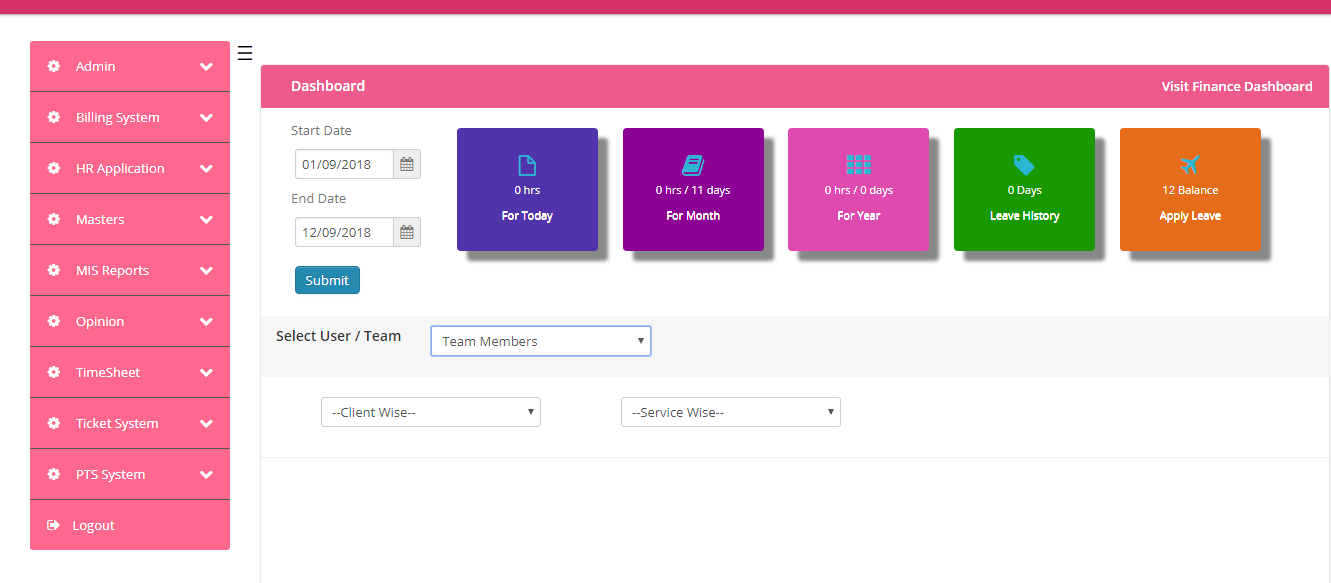Click the book icon on For Month card
The width and height of the screenshot is (1331, 583).
[x=693, y=165]
